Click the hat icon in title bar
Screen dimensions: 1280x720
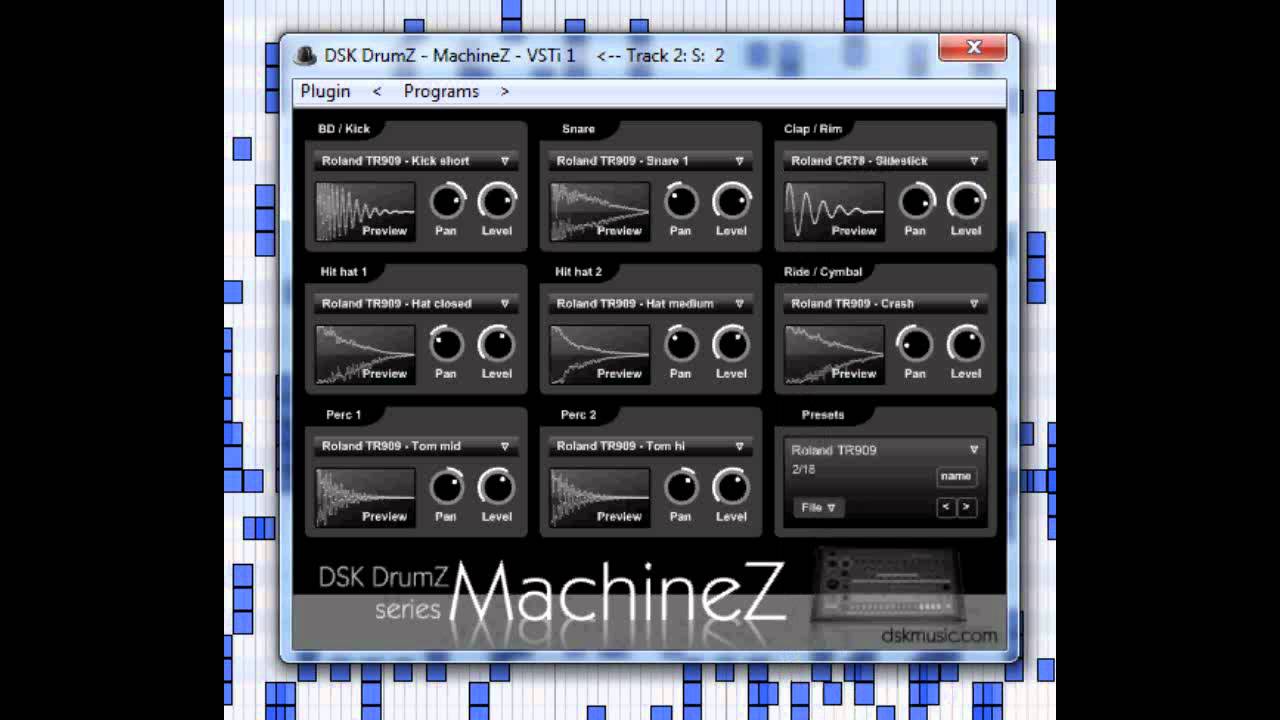click(x=306, y=56)
